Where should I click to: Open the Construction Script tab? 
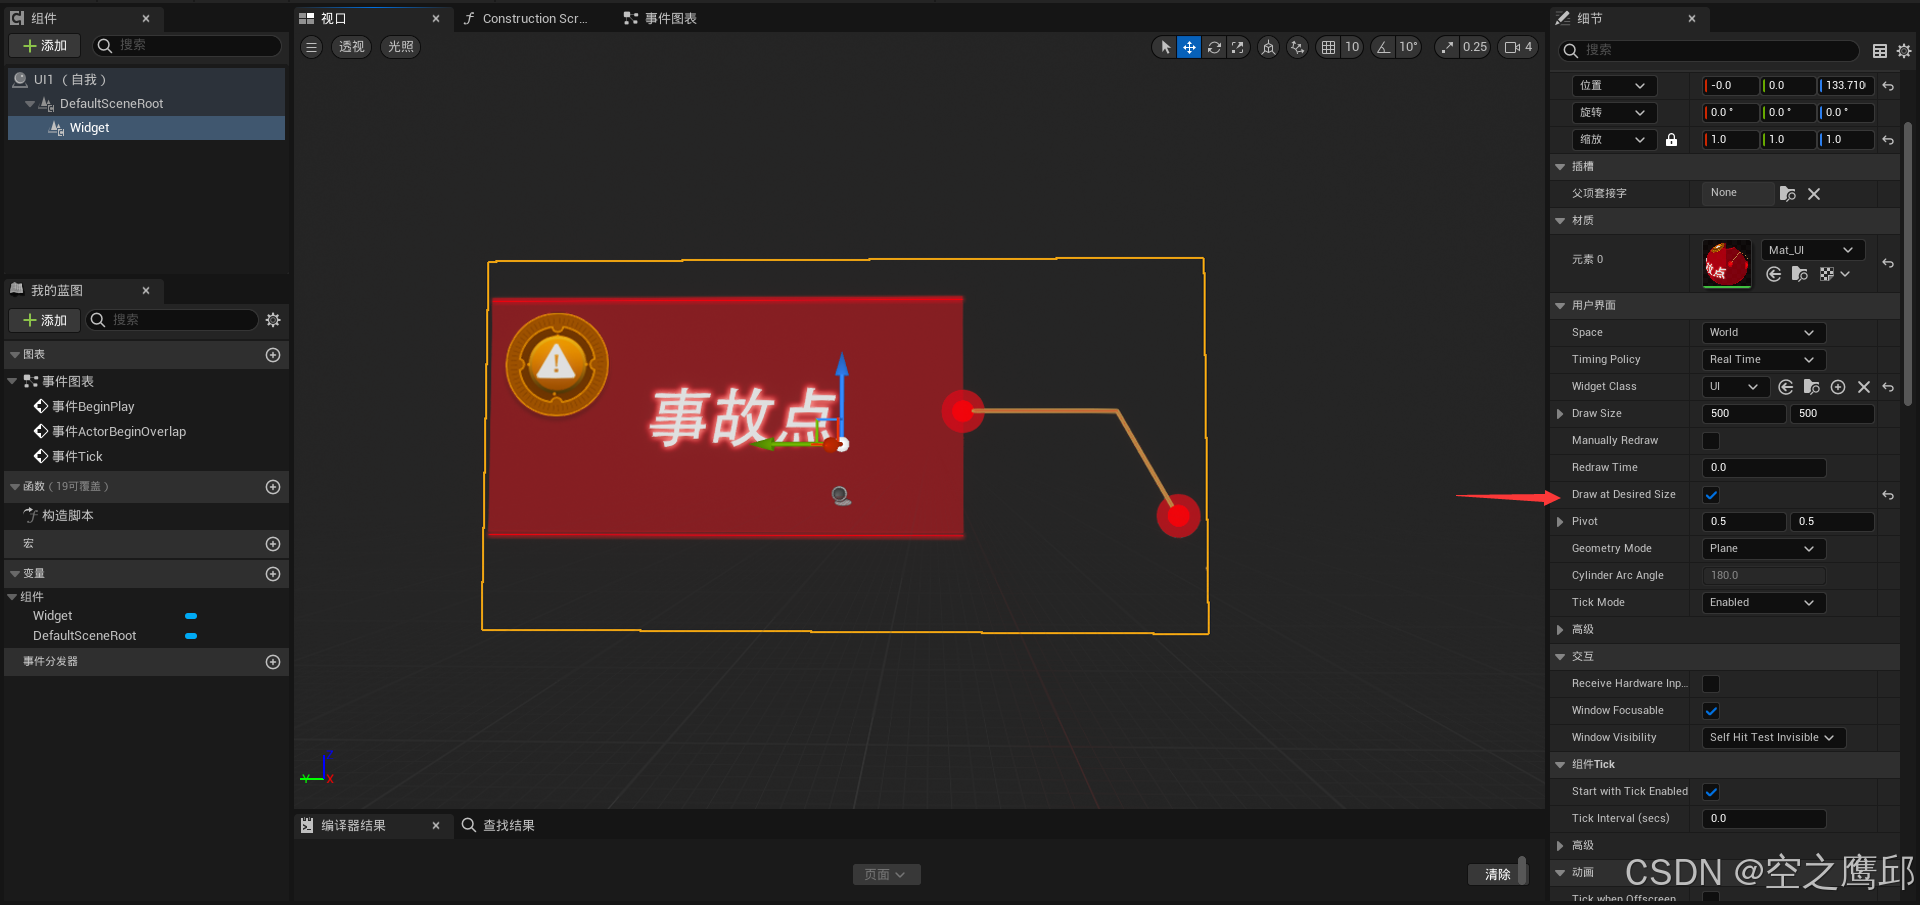[527, 17]
